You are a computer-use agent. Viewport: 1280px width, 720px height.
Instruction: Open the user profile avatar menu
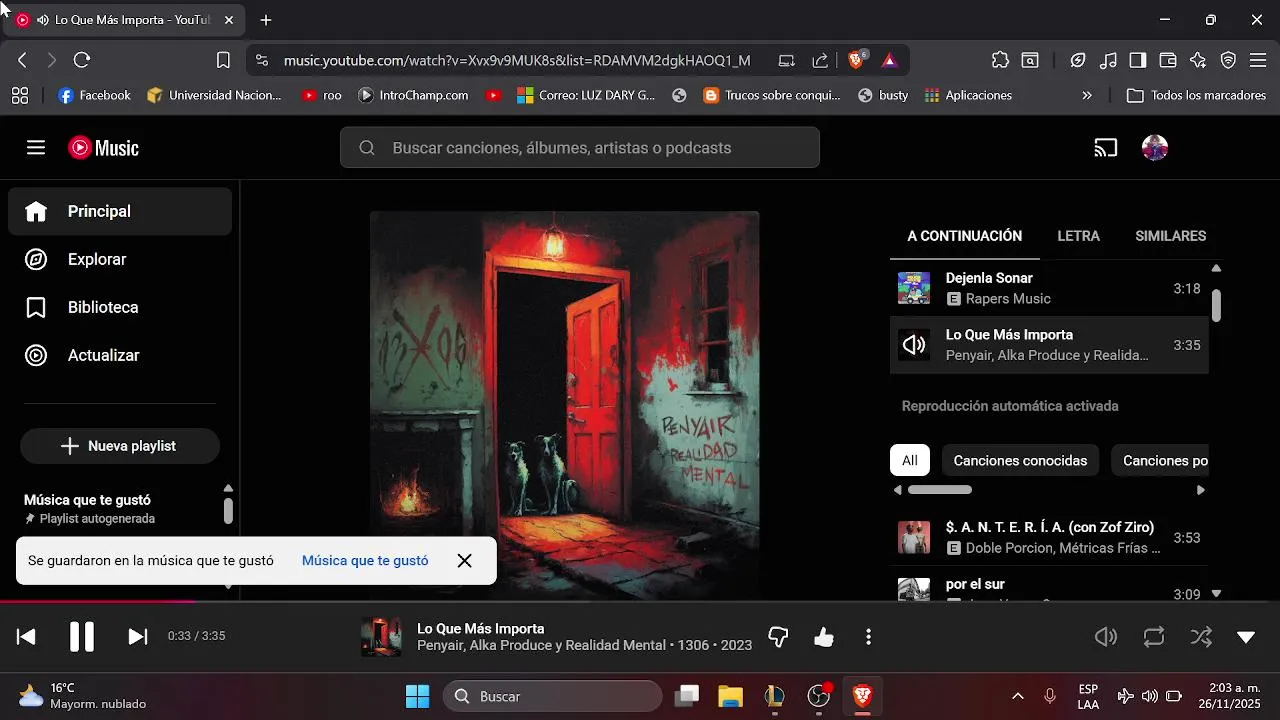[x=1155, y=148]
